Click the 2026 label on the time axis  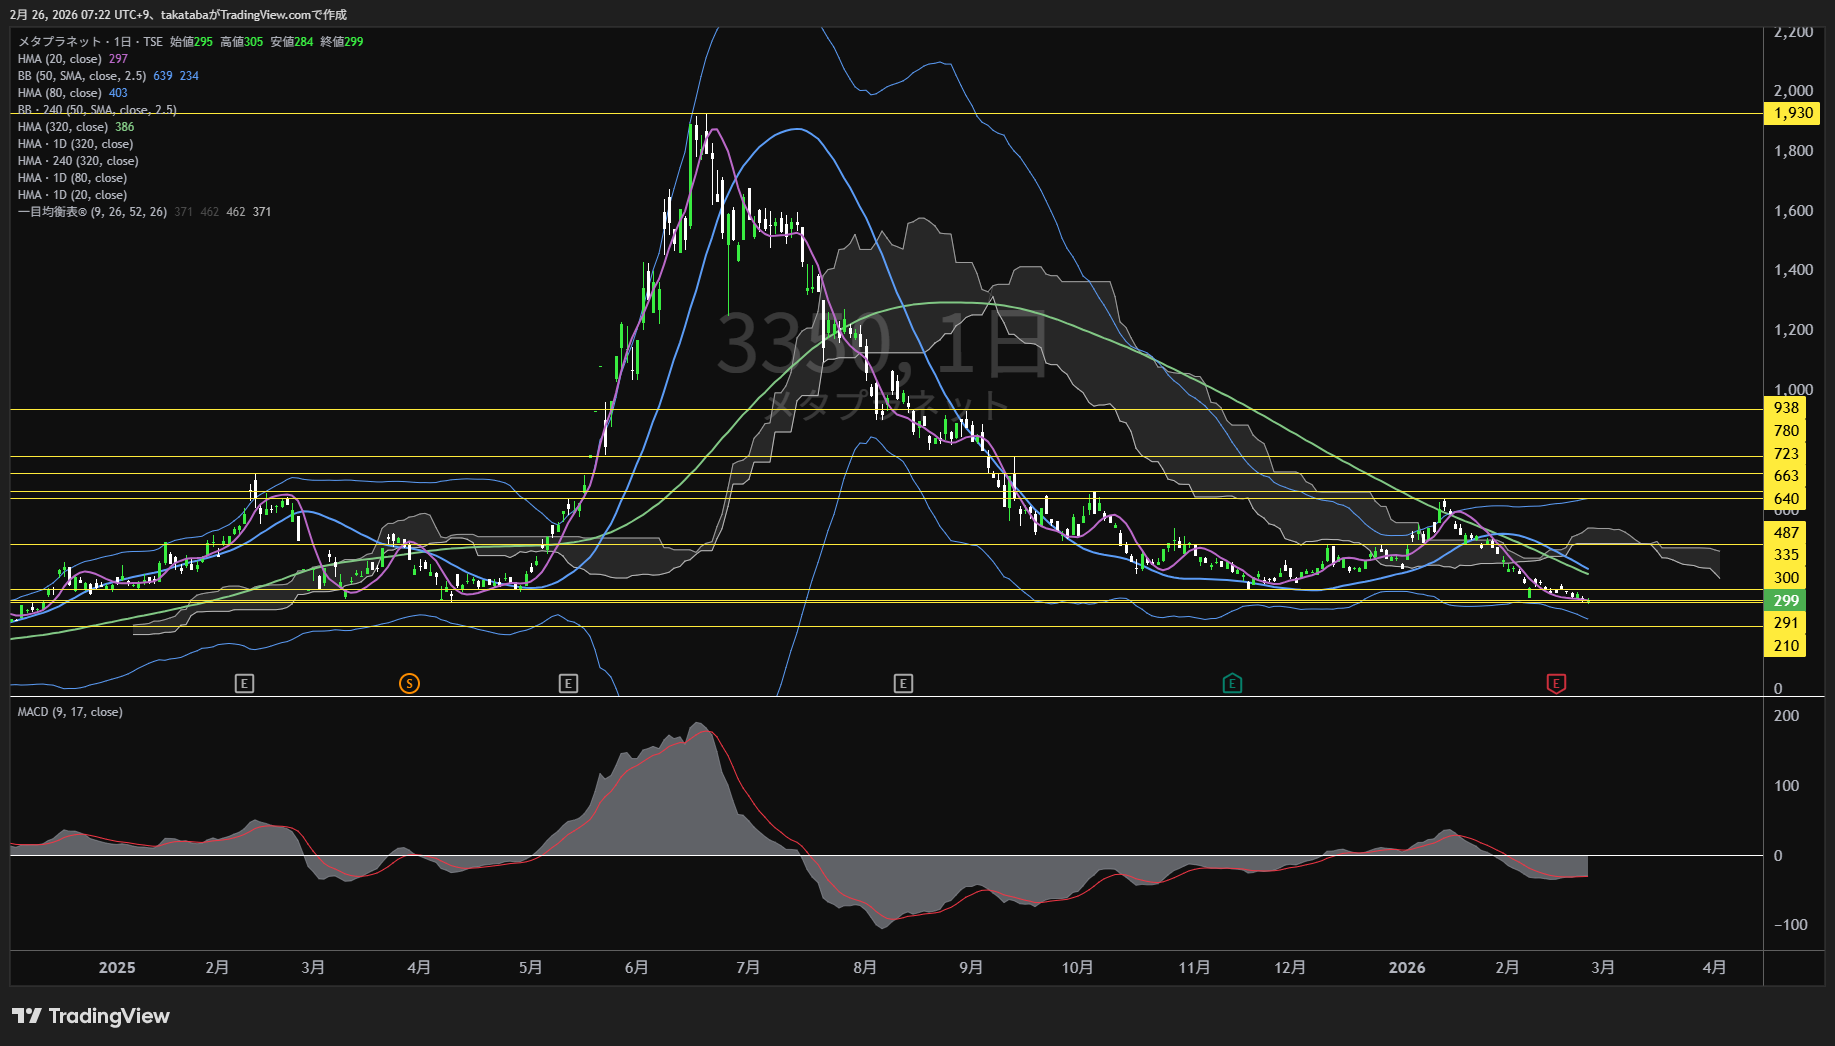click(x=1407, y=968)
